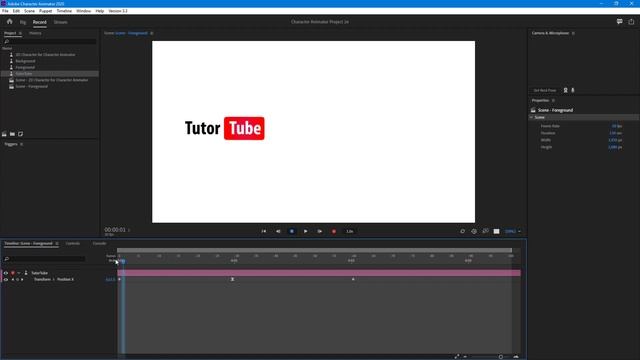Adjust the timeline zoom slider
The height and width of the screenshot is (360, 640).
(501, 357)
